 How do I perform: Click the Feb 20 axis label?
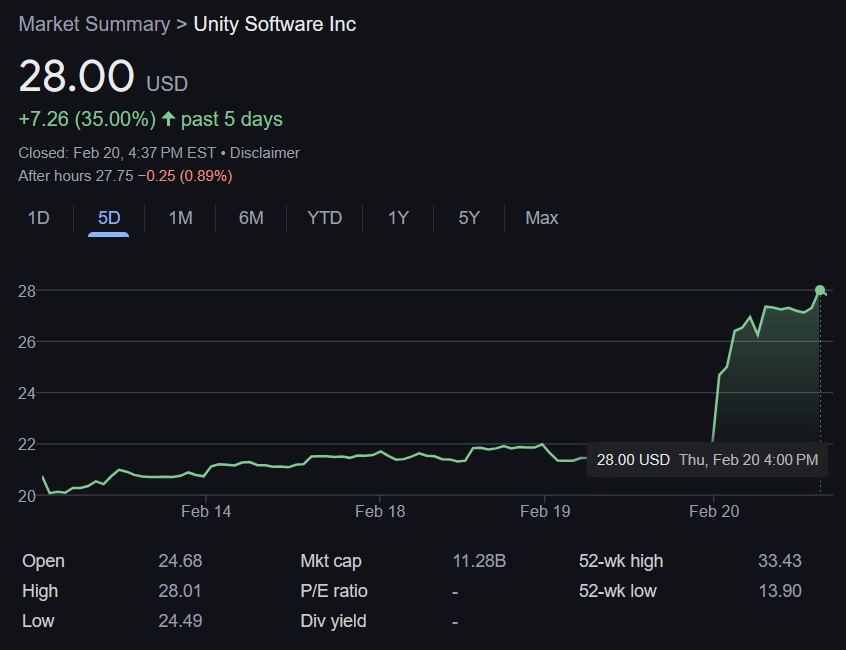tap(714, 511)
